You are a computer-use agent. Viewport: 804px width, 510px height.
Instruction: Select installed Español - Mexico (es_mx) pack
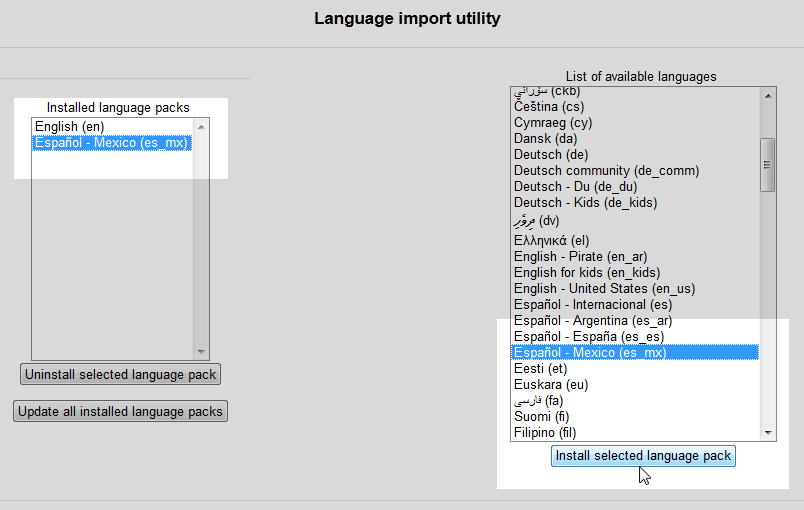[111, 143]
